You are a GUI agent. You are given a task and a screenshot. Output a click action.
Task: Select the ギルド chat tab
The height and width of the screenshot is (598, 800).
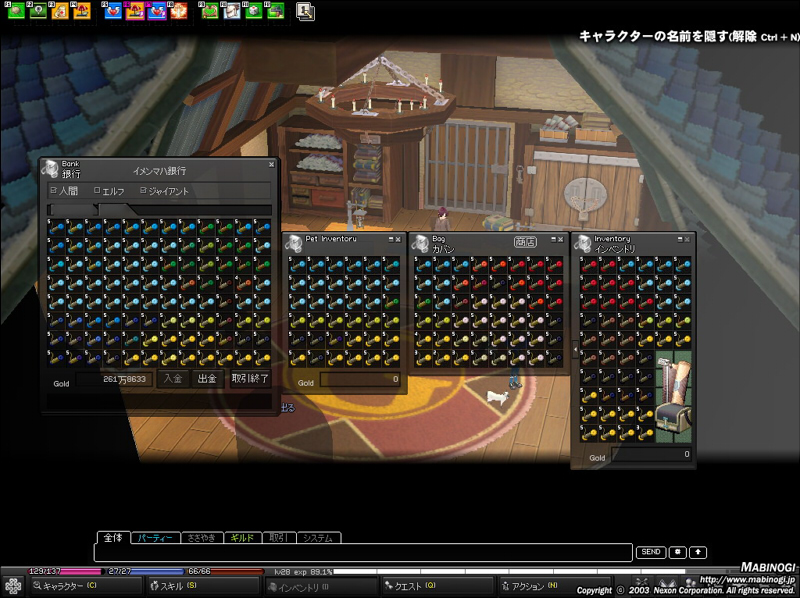[x=243, y=538]
